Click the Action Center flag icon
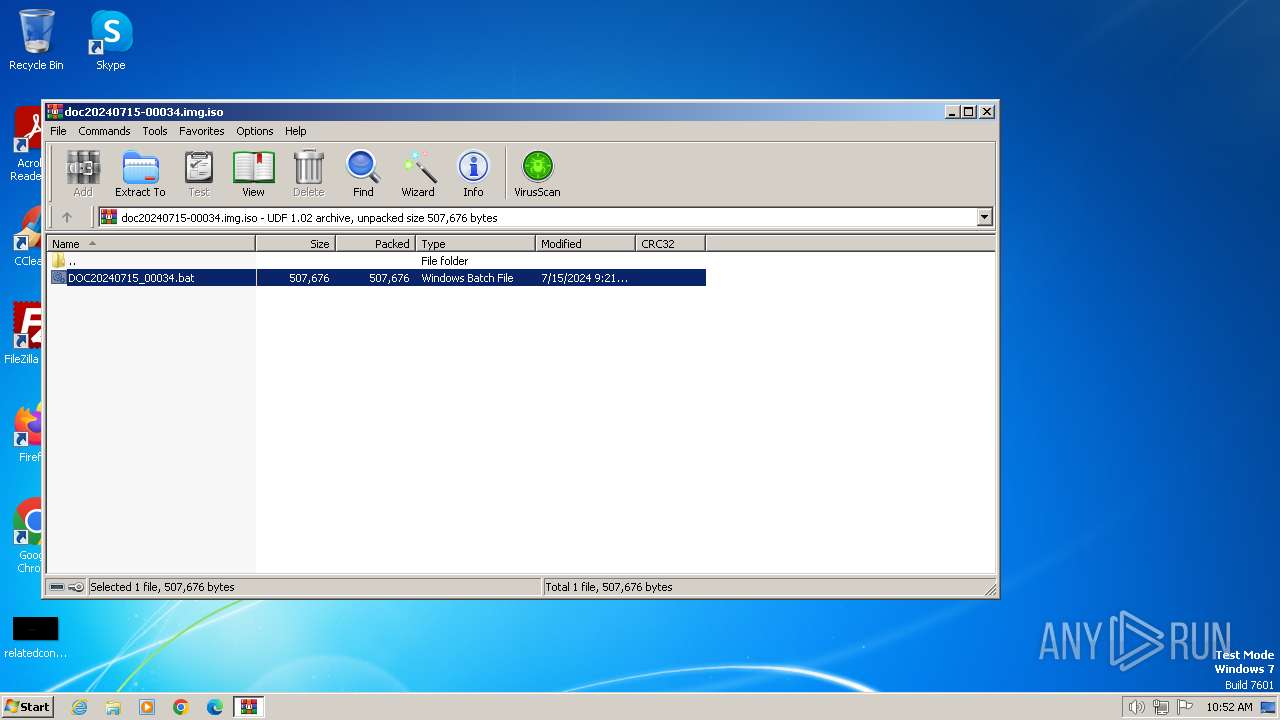Screen dimensions: 1280x720 point(1184,707)
